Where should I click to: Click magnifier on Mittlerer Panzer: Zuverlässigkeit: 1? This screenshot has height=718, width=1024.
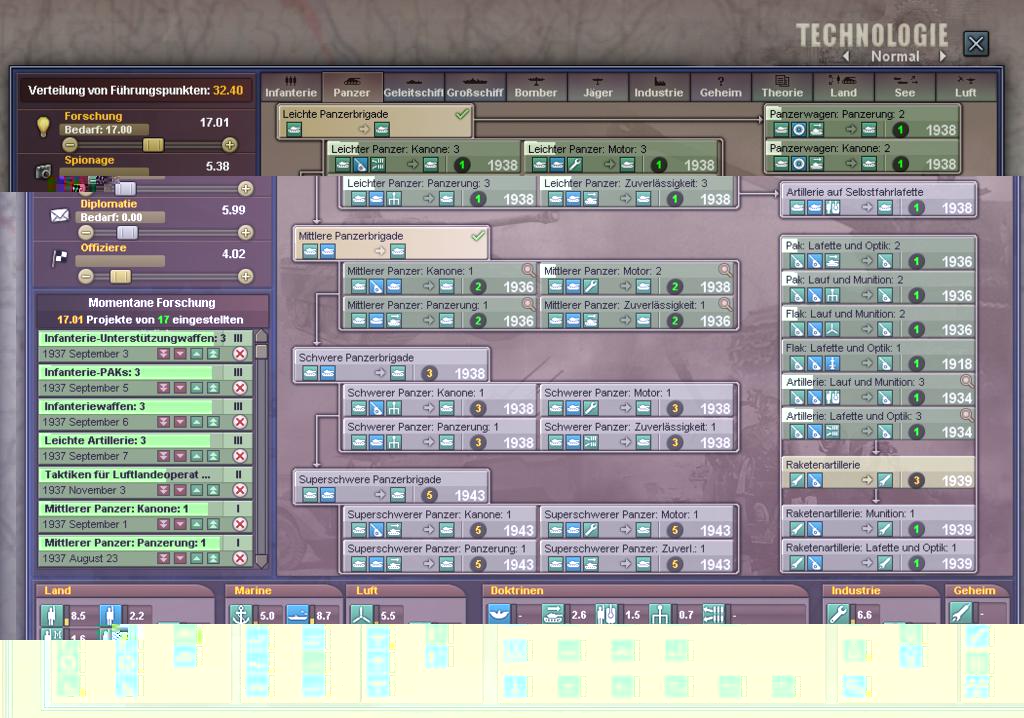coord(724,304)
